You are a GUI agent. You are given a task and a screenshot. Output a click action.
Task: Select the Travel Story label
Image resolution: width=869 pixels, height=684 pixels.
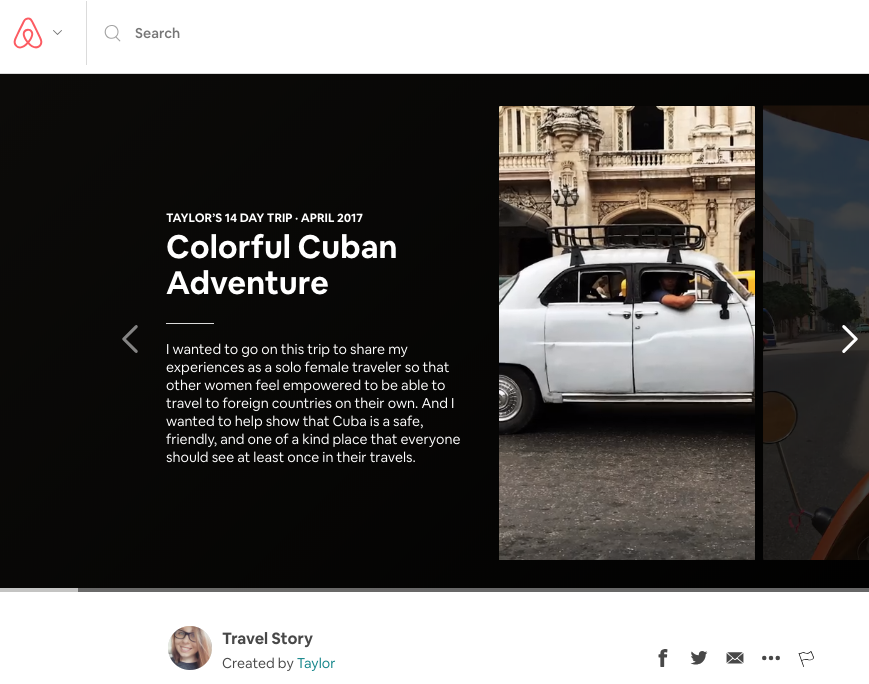(x=267, y=638)
